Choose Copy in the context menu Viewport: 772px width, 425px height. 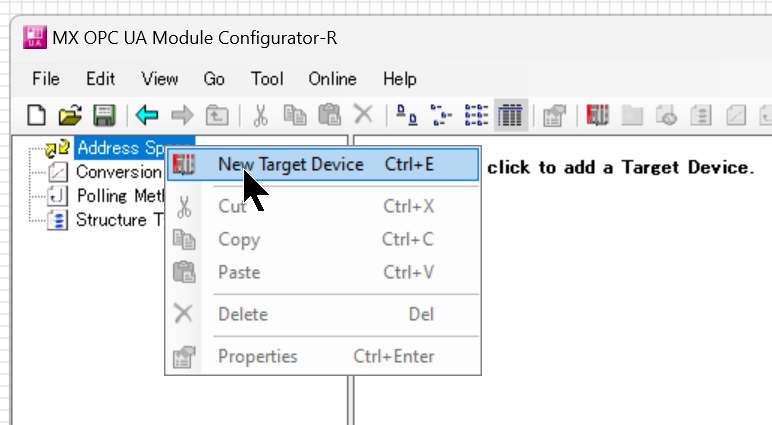coord(323,239)
